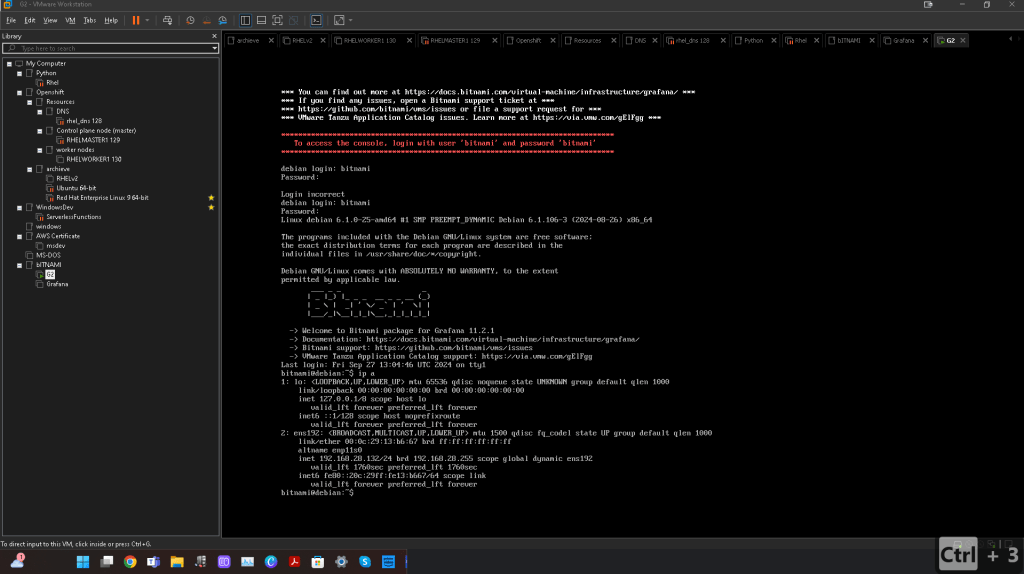The width and height of the screenshot is (1024, 574).
Task: Open Google Chrome from the taskbar
Action: (130, 562)
